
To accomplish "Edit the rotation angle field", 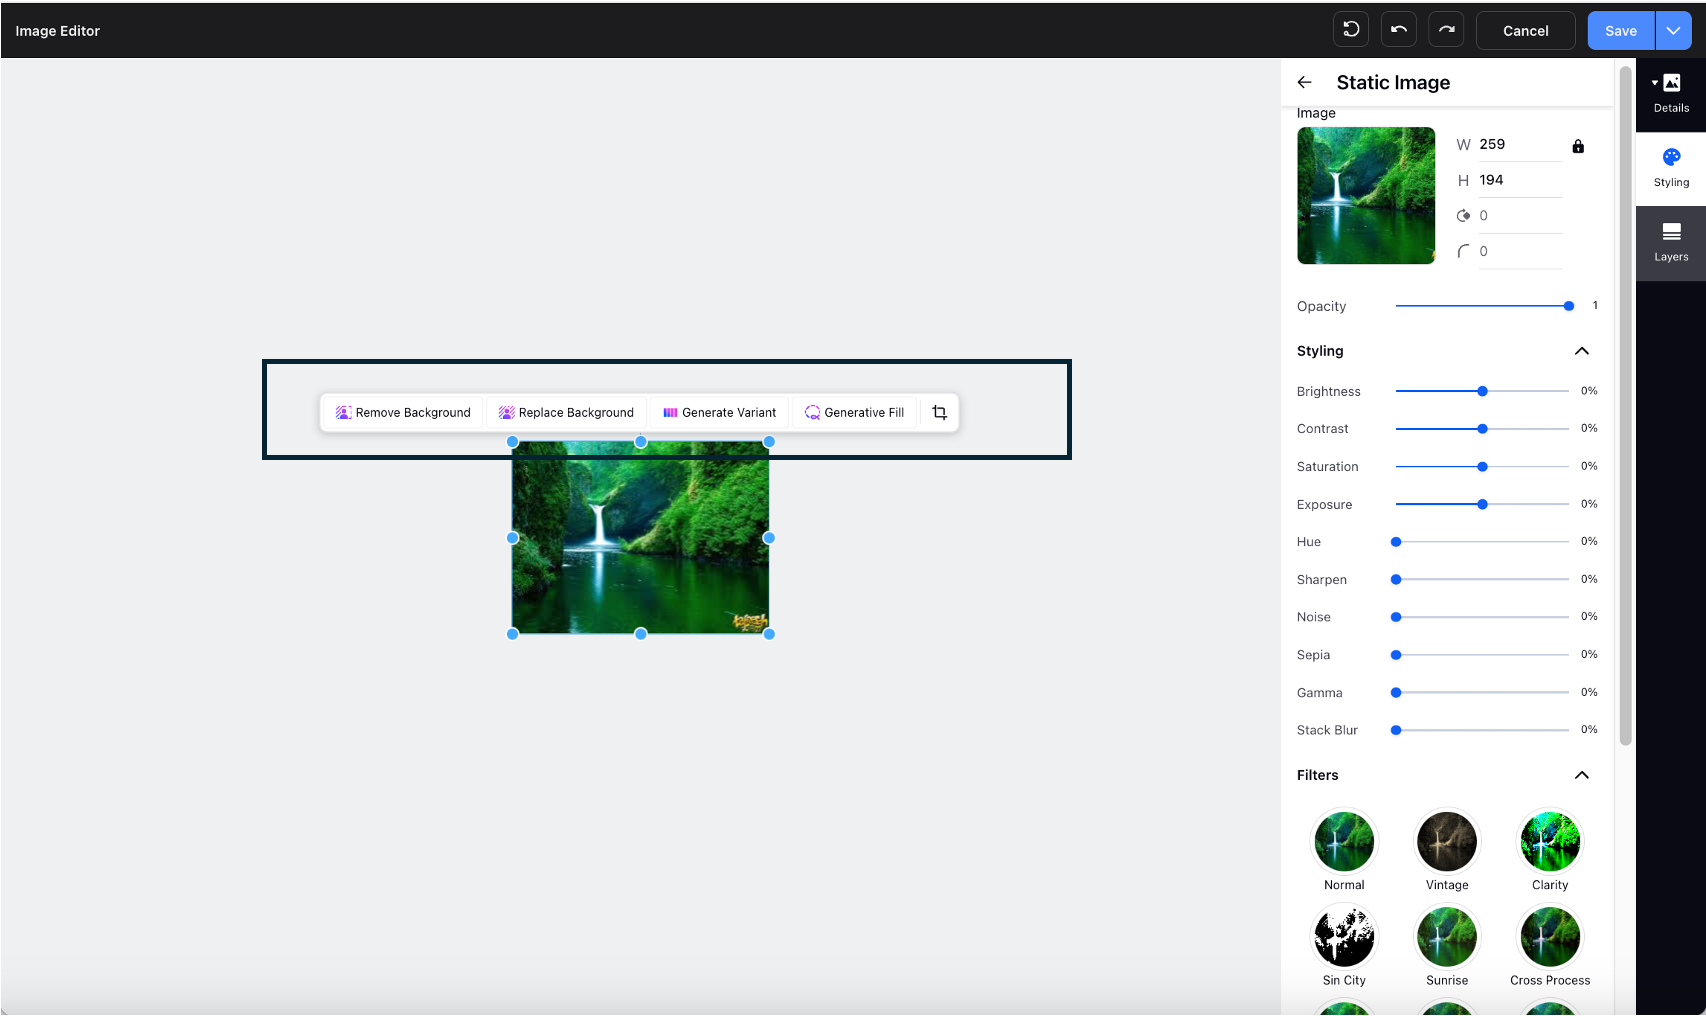I will [x=1520, y=216].
